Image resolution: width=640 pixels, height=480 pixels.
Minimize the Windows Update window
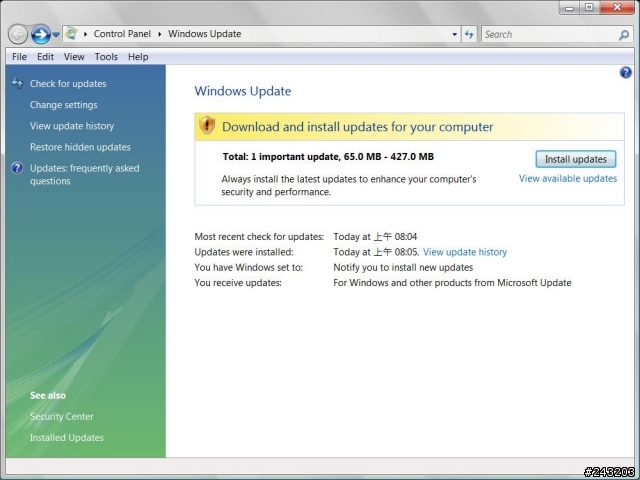569,7
